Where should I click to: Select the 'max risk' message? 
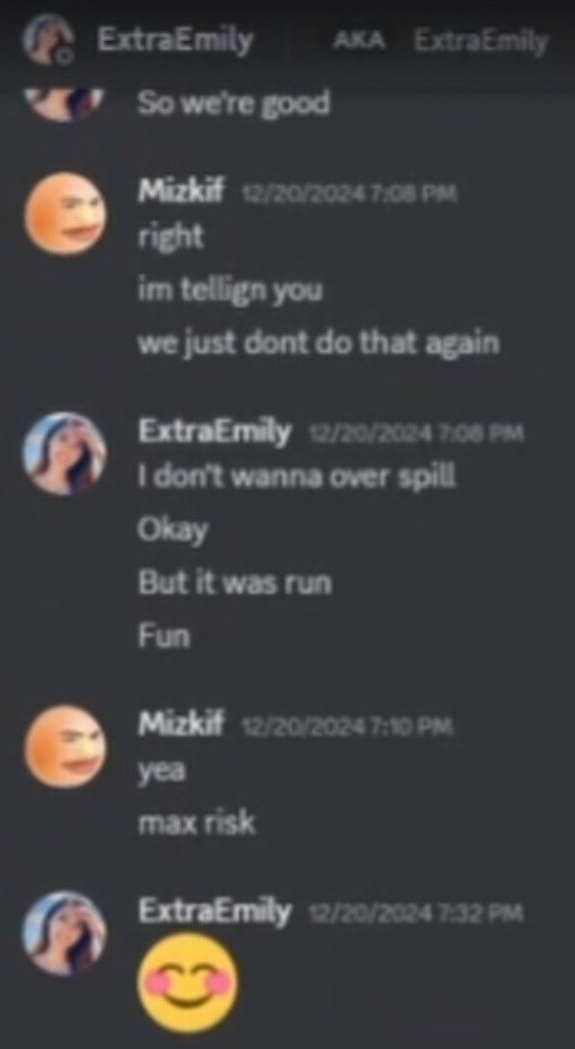[x=196, y=824]
